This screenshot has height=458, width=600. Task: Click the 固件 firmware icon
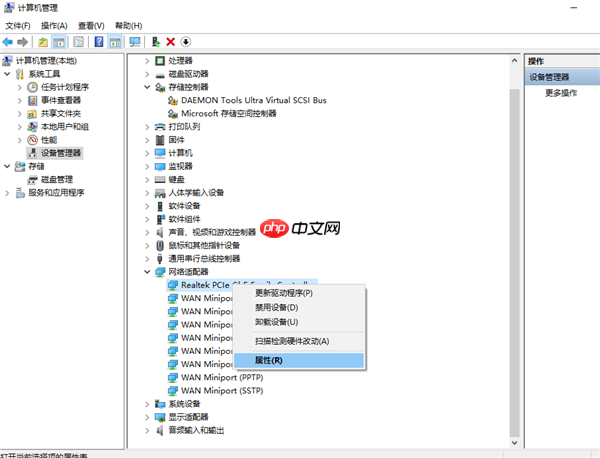(160, 140)
